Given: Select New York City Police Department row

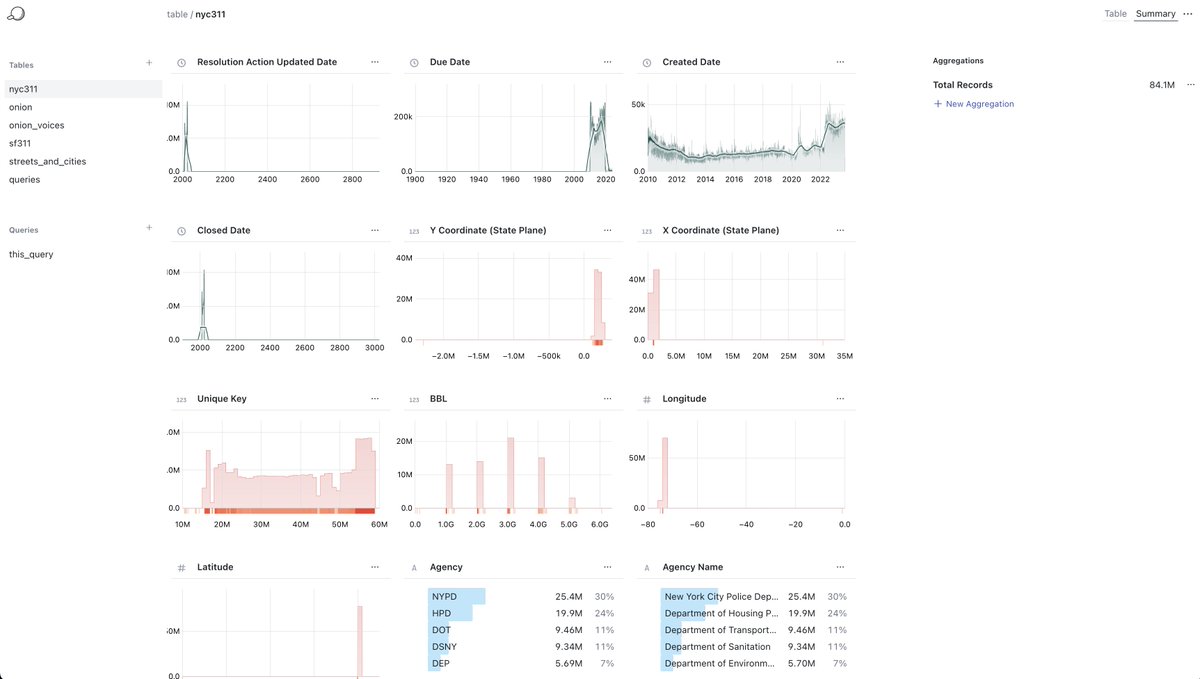Looking at the screenshot, I should pos(754,597).
